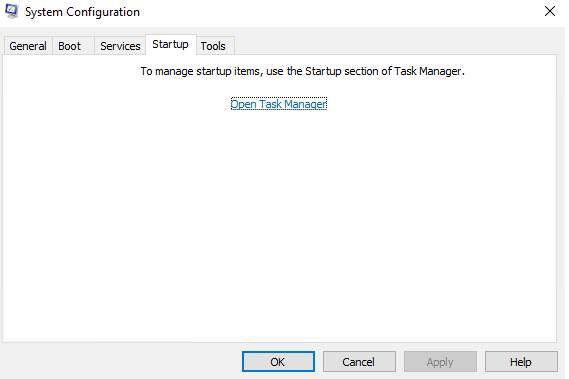Viewport: 569px width, 379px height.
Task: Click the Startup tab label
Action: click(x=170, y=44)
